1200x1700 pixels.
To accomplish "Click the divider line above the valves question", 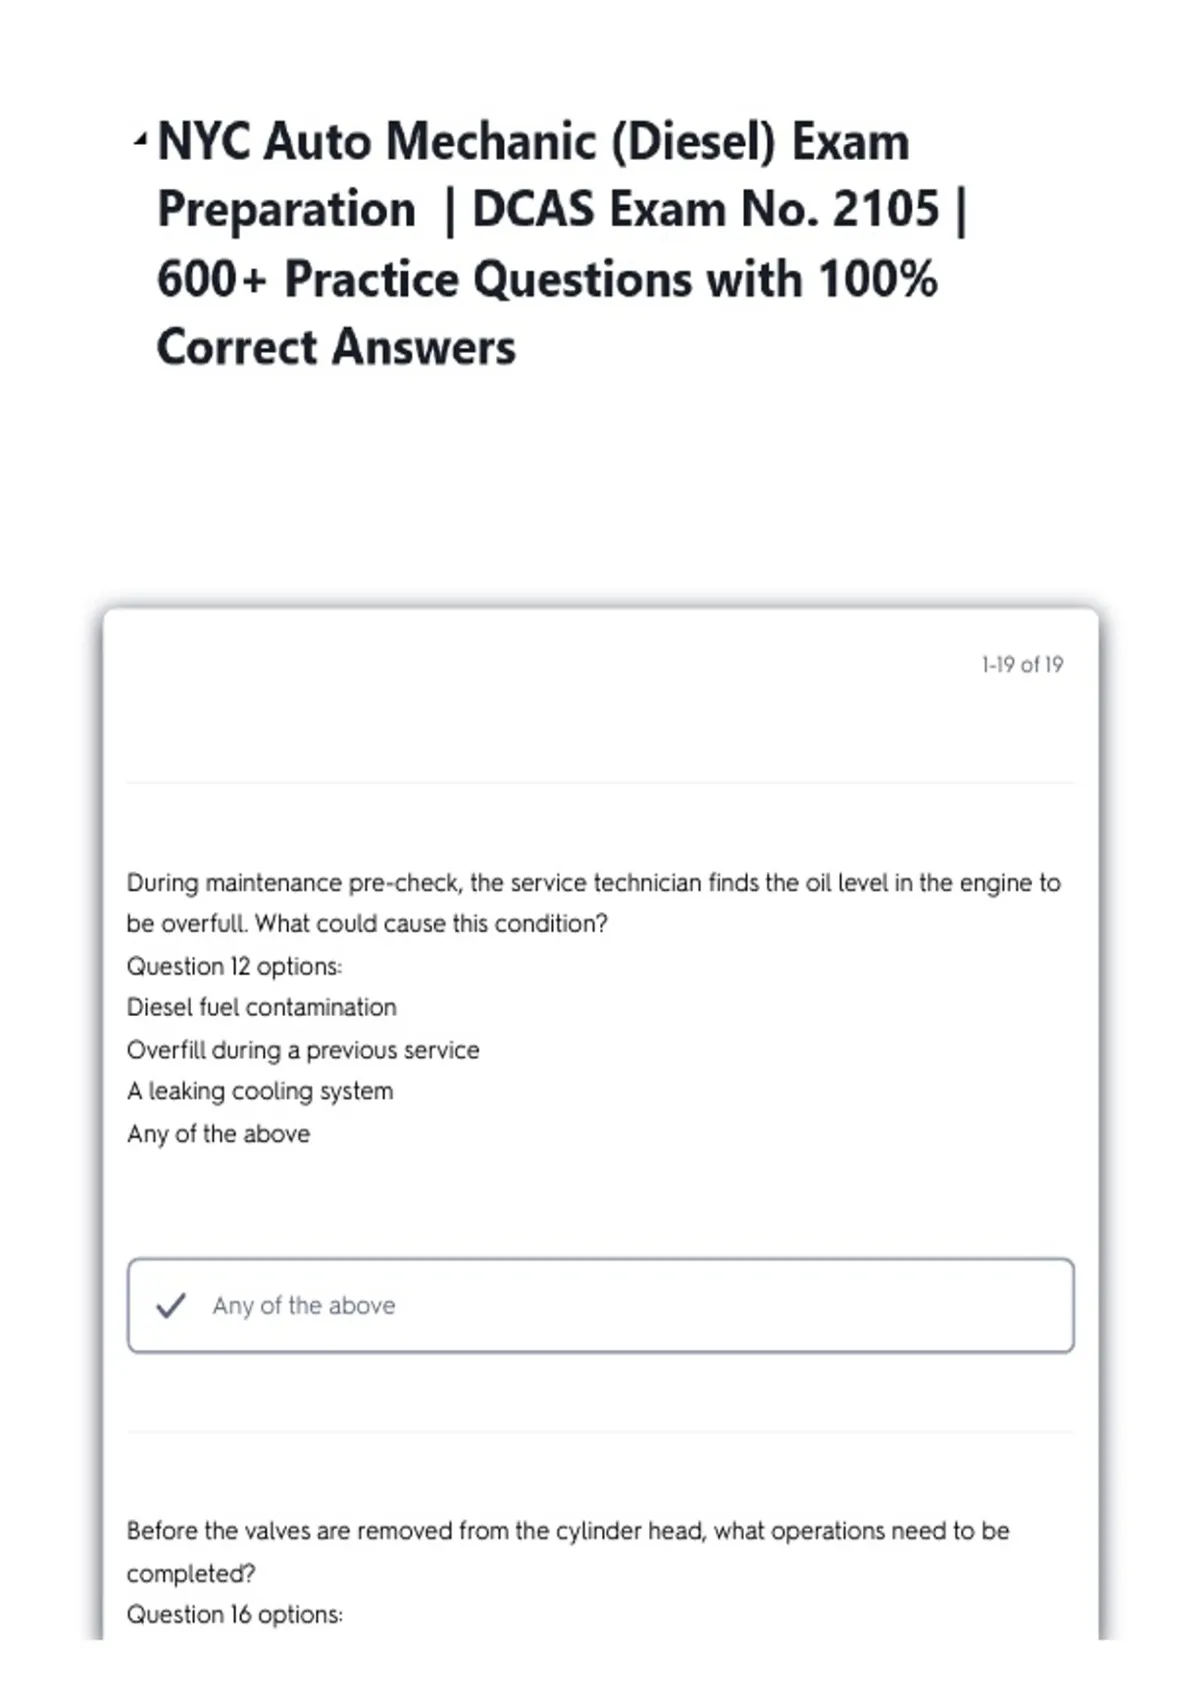I will pos(600,1432).
